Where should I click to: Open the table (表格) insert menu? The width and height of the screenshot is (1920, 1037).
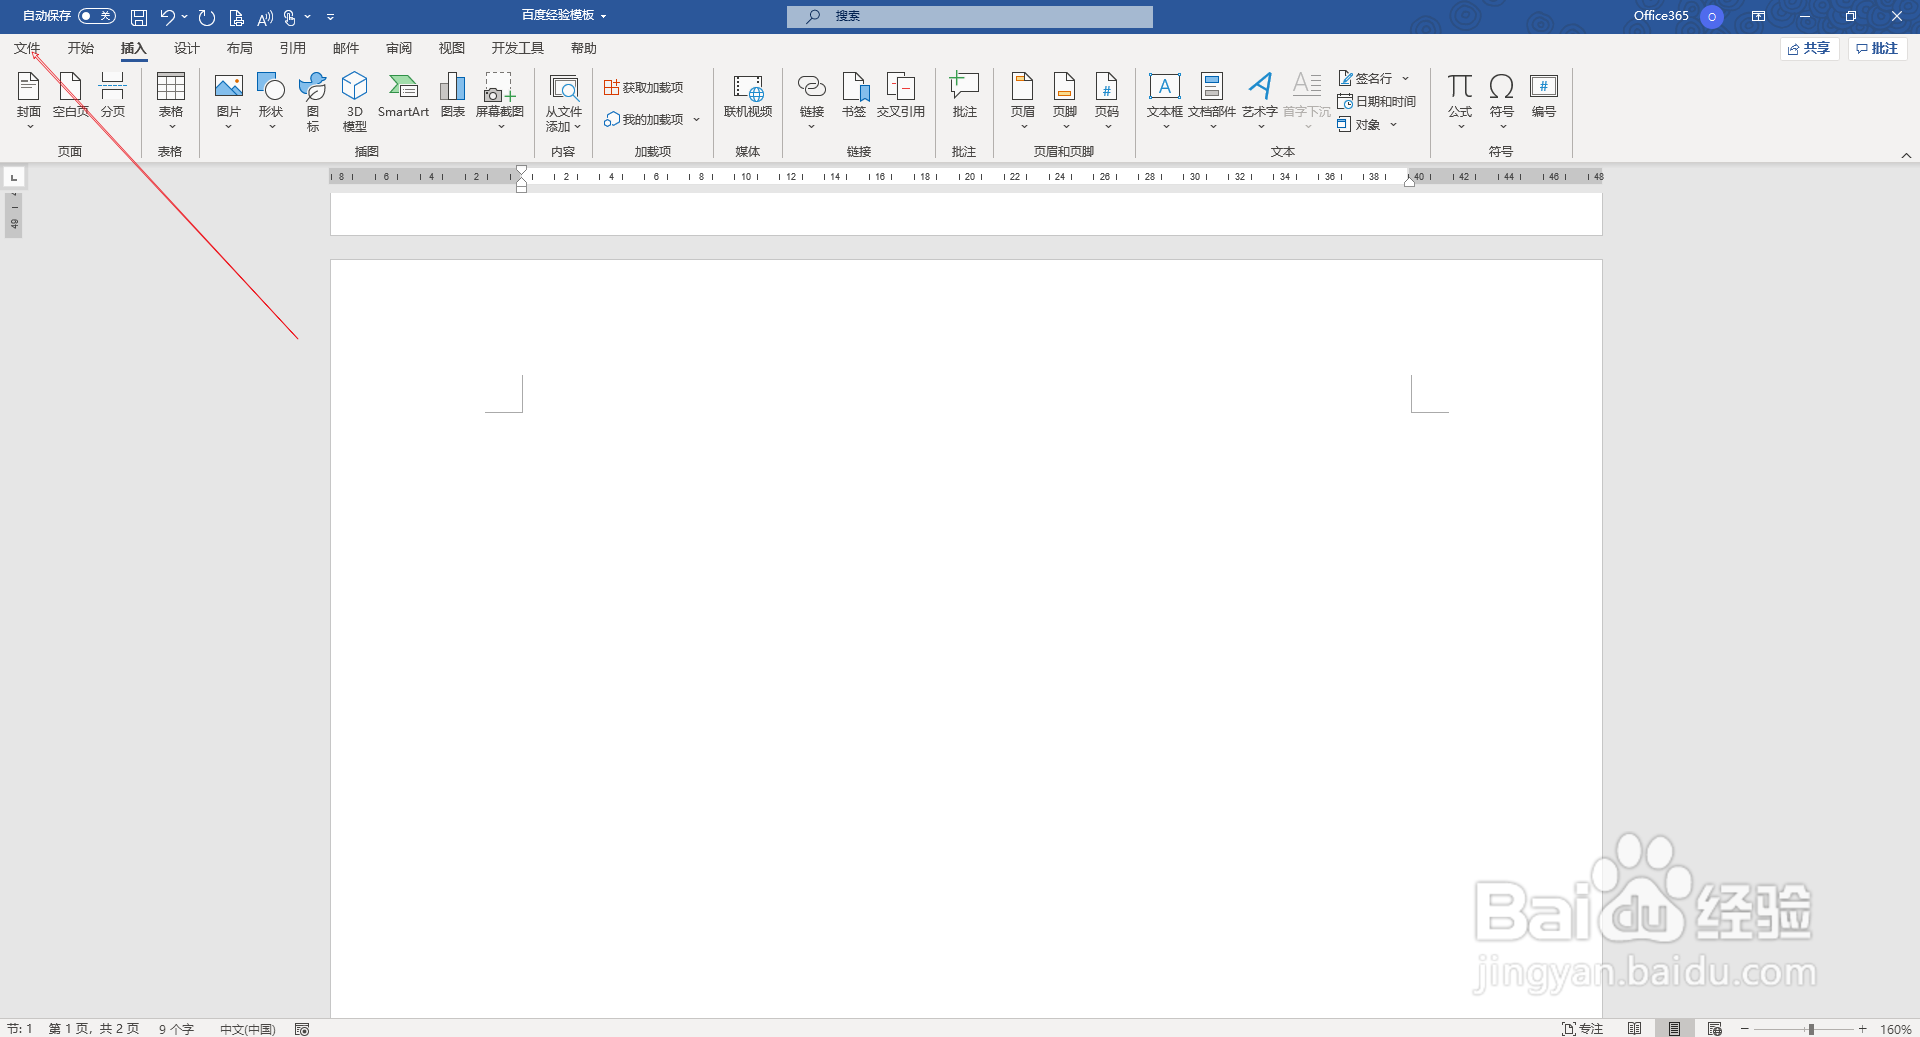(x=171, y=100)
